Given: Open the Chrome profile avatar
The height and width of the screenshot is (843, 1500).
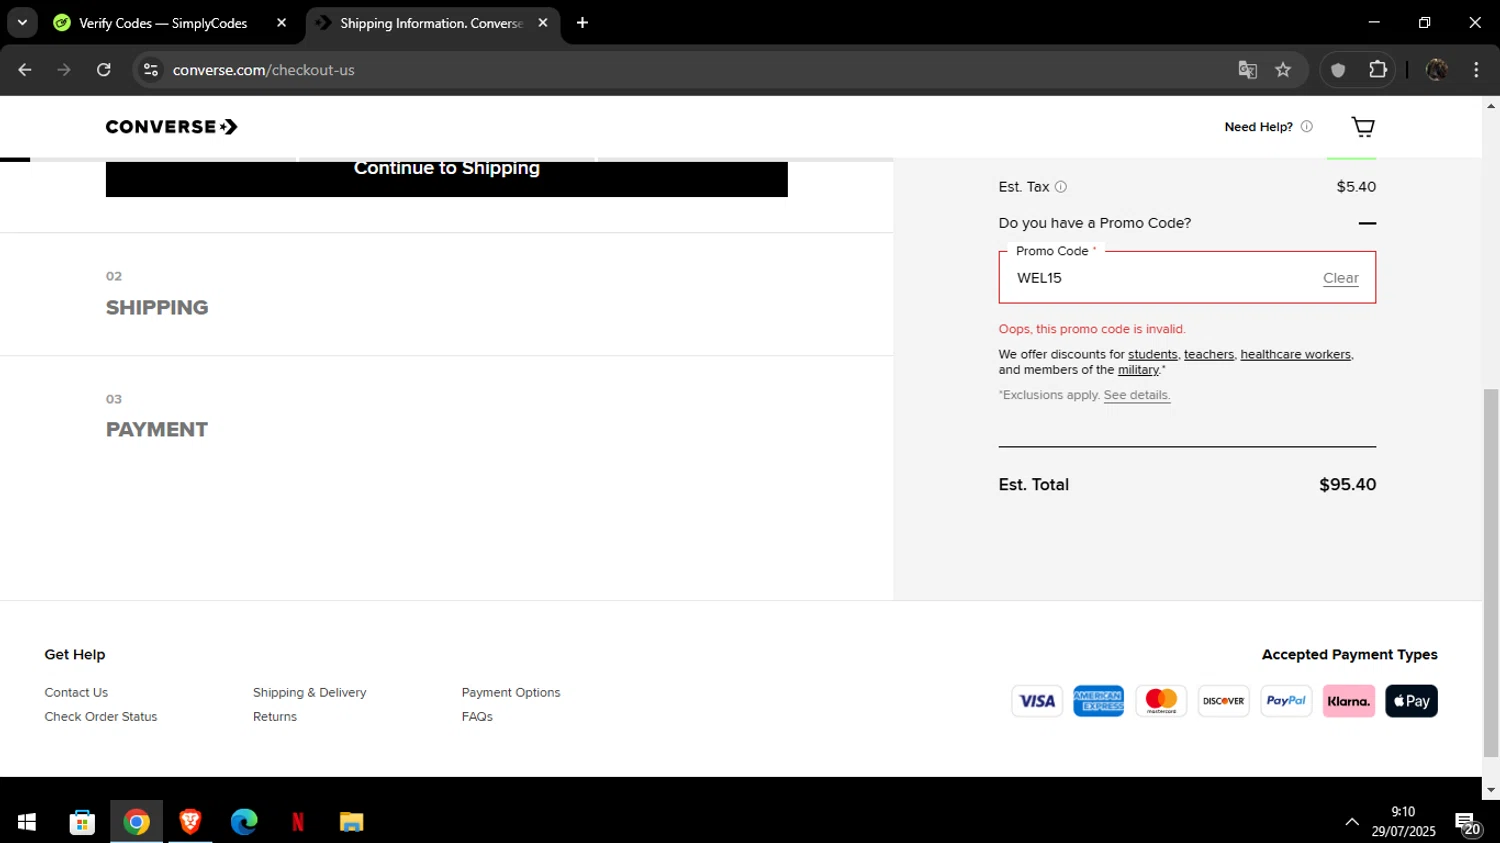Looking at the screenshot, I should point(1436,70).
